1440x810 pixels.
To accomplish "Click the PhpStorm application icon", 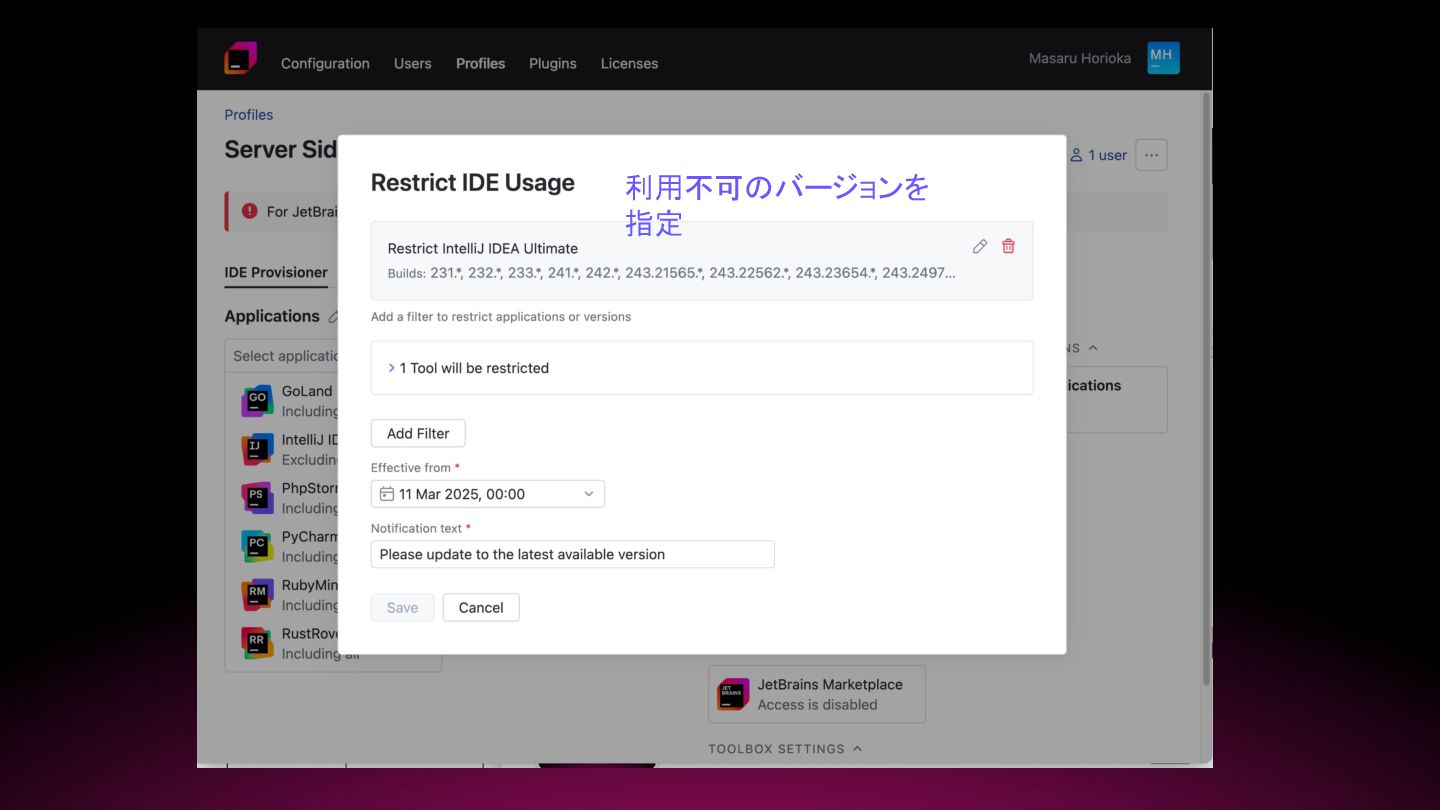I will [257, 497].
